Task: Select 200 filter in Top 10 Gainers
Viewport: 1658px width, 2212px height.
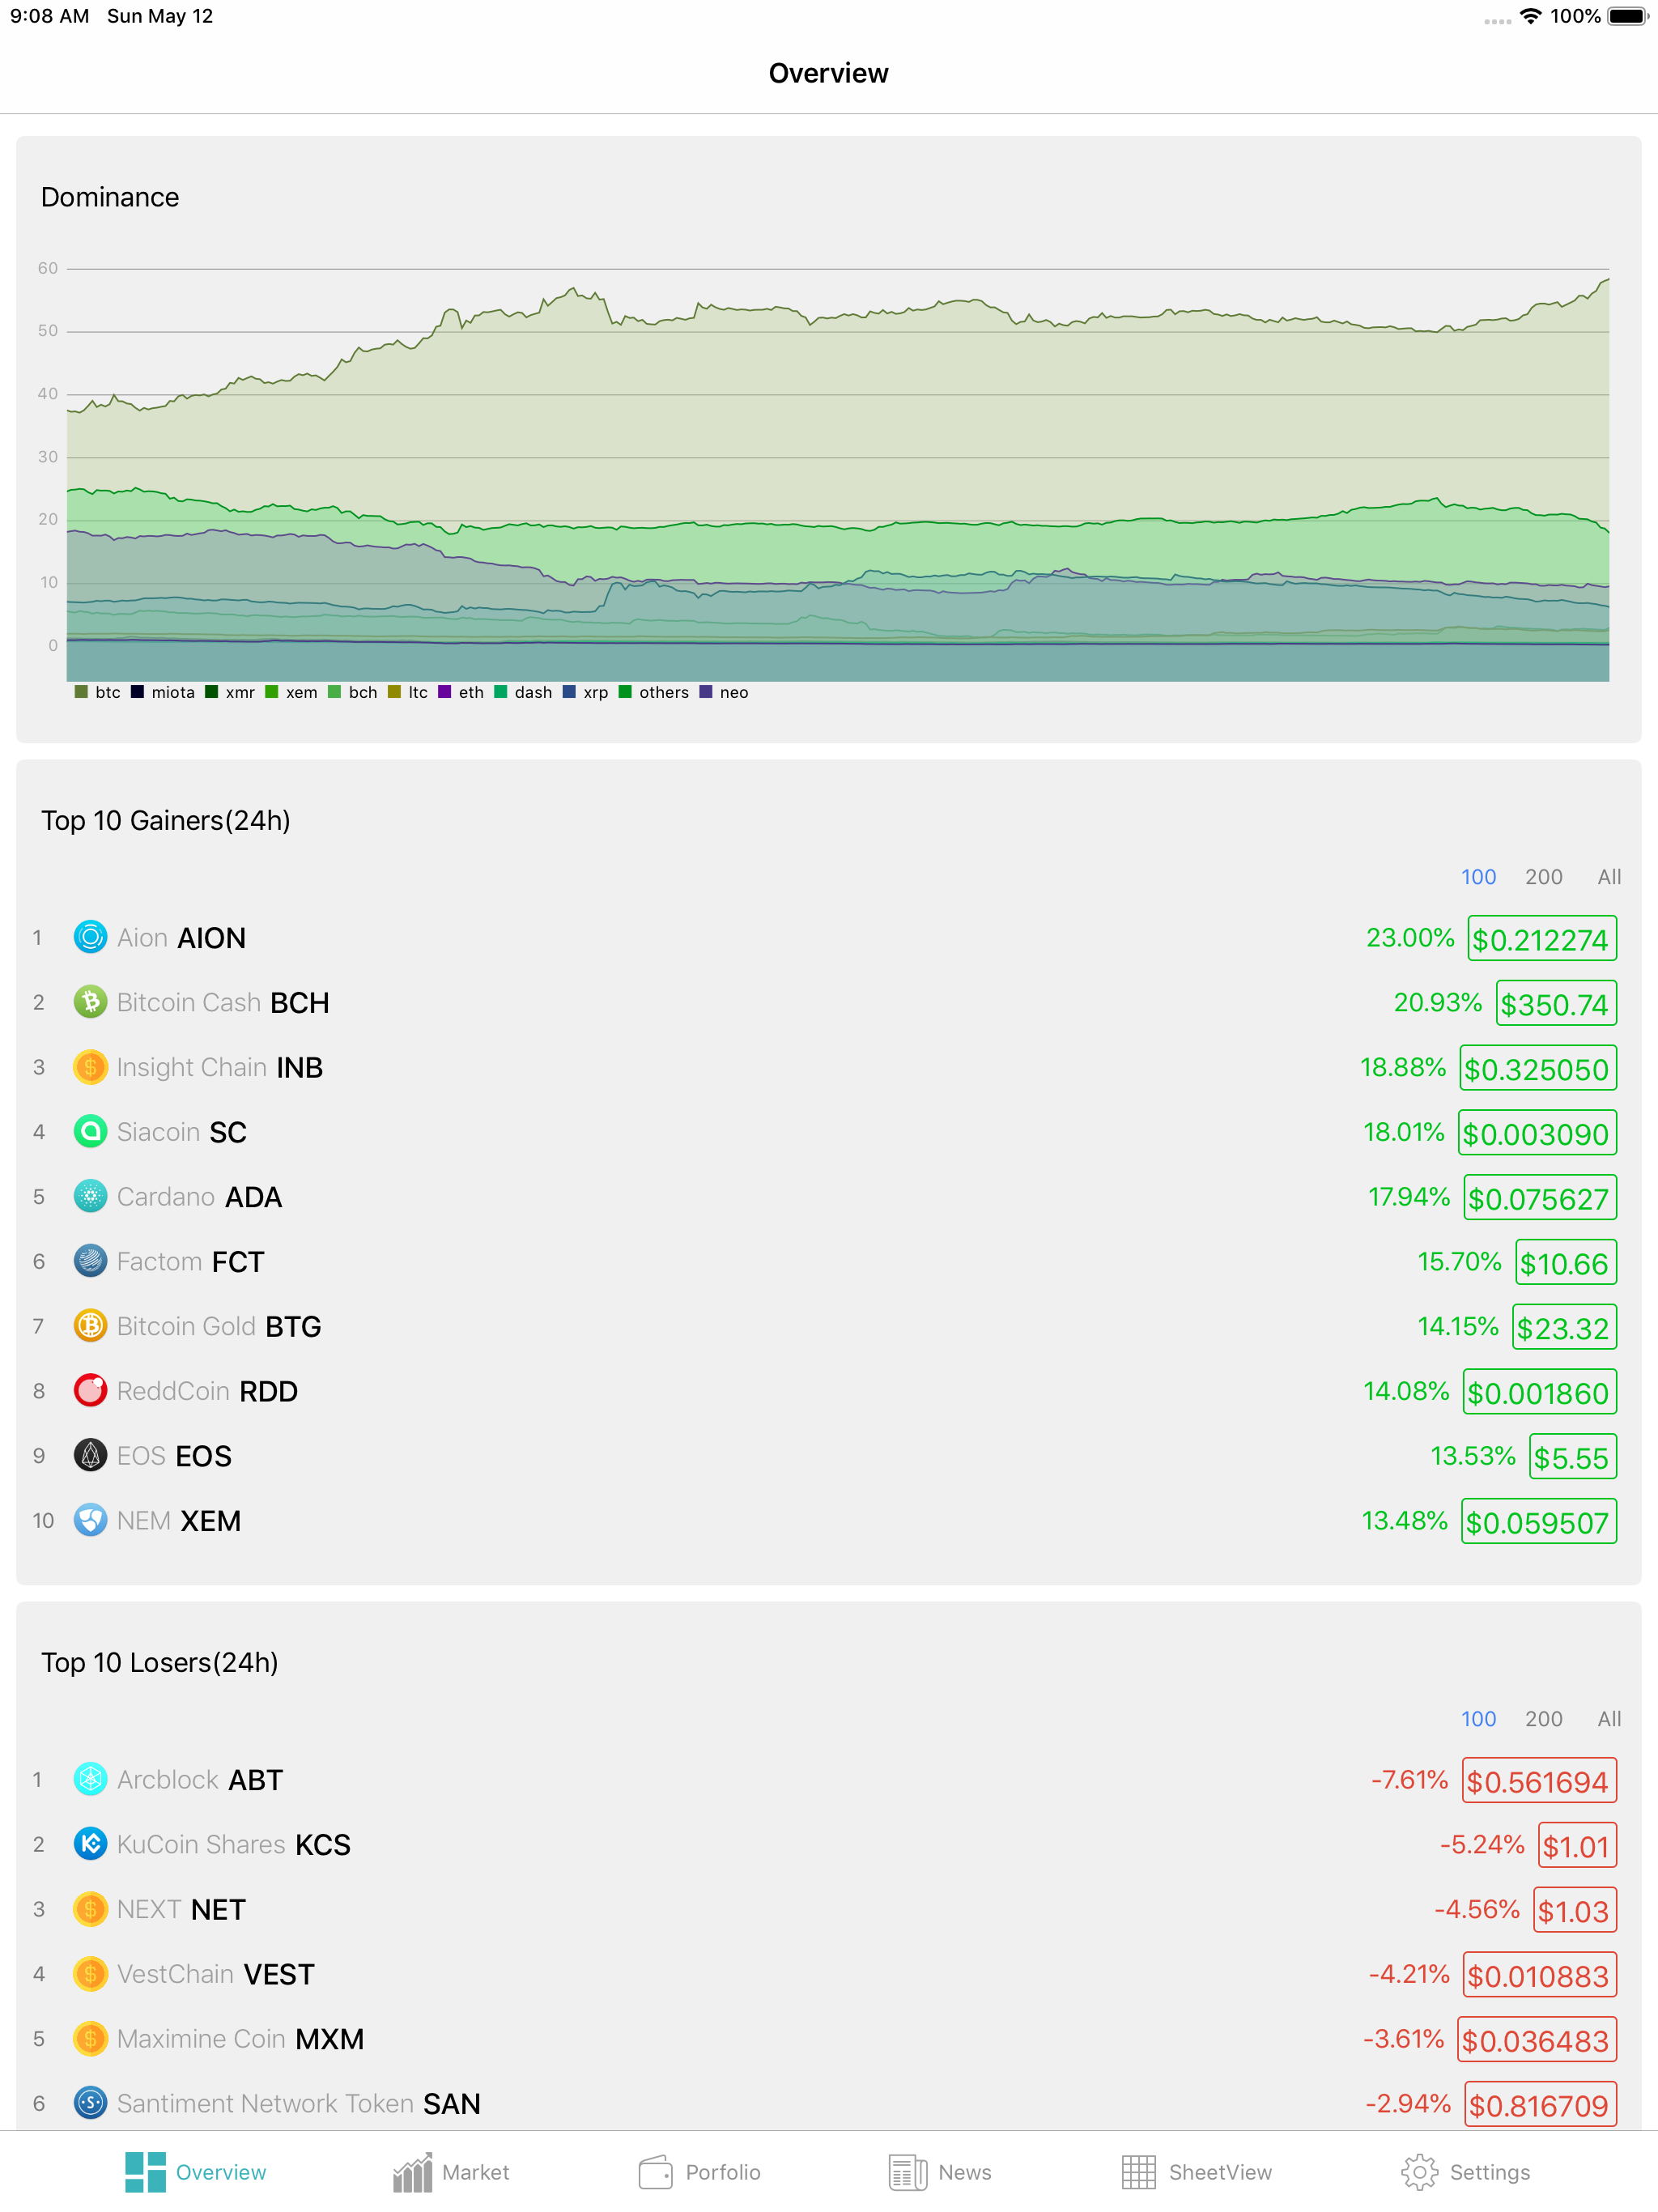Action: pos(1543,877)
